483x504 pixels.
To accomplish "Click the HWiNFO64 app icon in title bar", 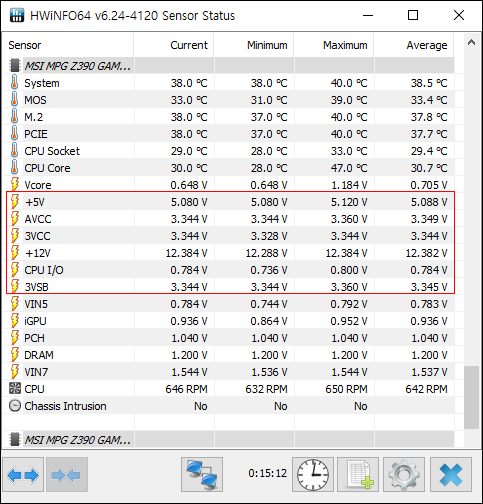I will coord(16,15).
